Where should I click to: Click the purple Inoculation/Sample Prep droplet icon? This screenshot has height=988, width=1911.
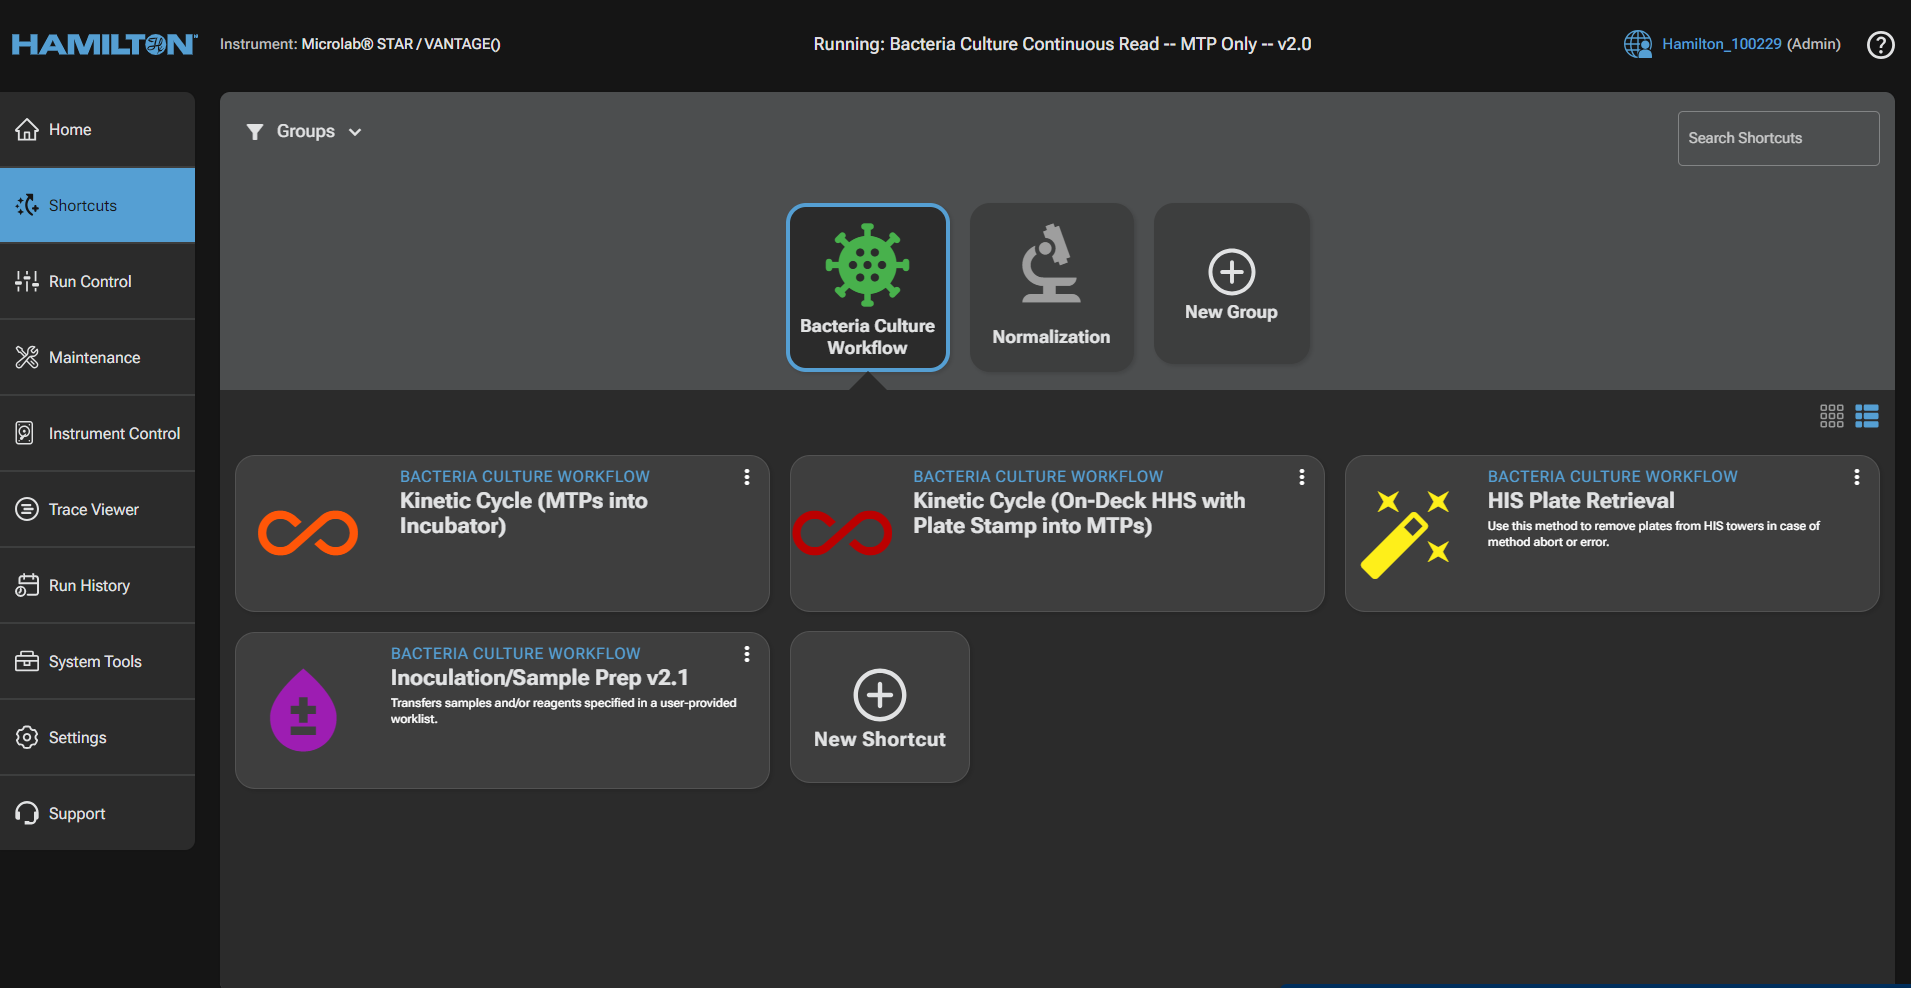(303, 711)
